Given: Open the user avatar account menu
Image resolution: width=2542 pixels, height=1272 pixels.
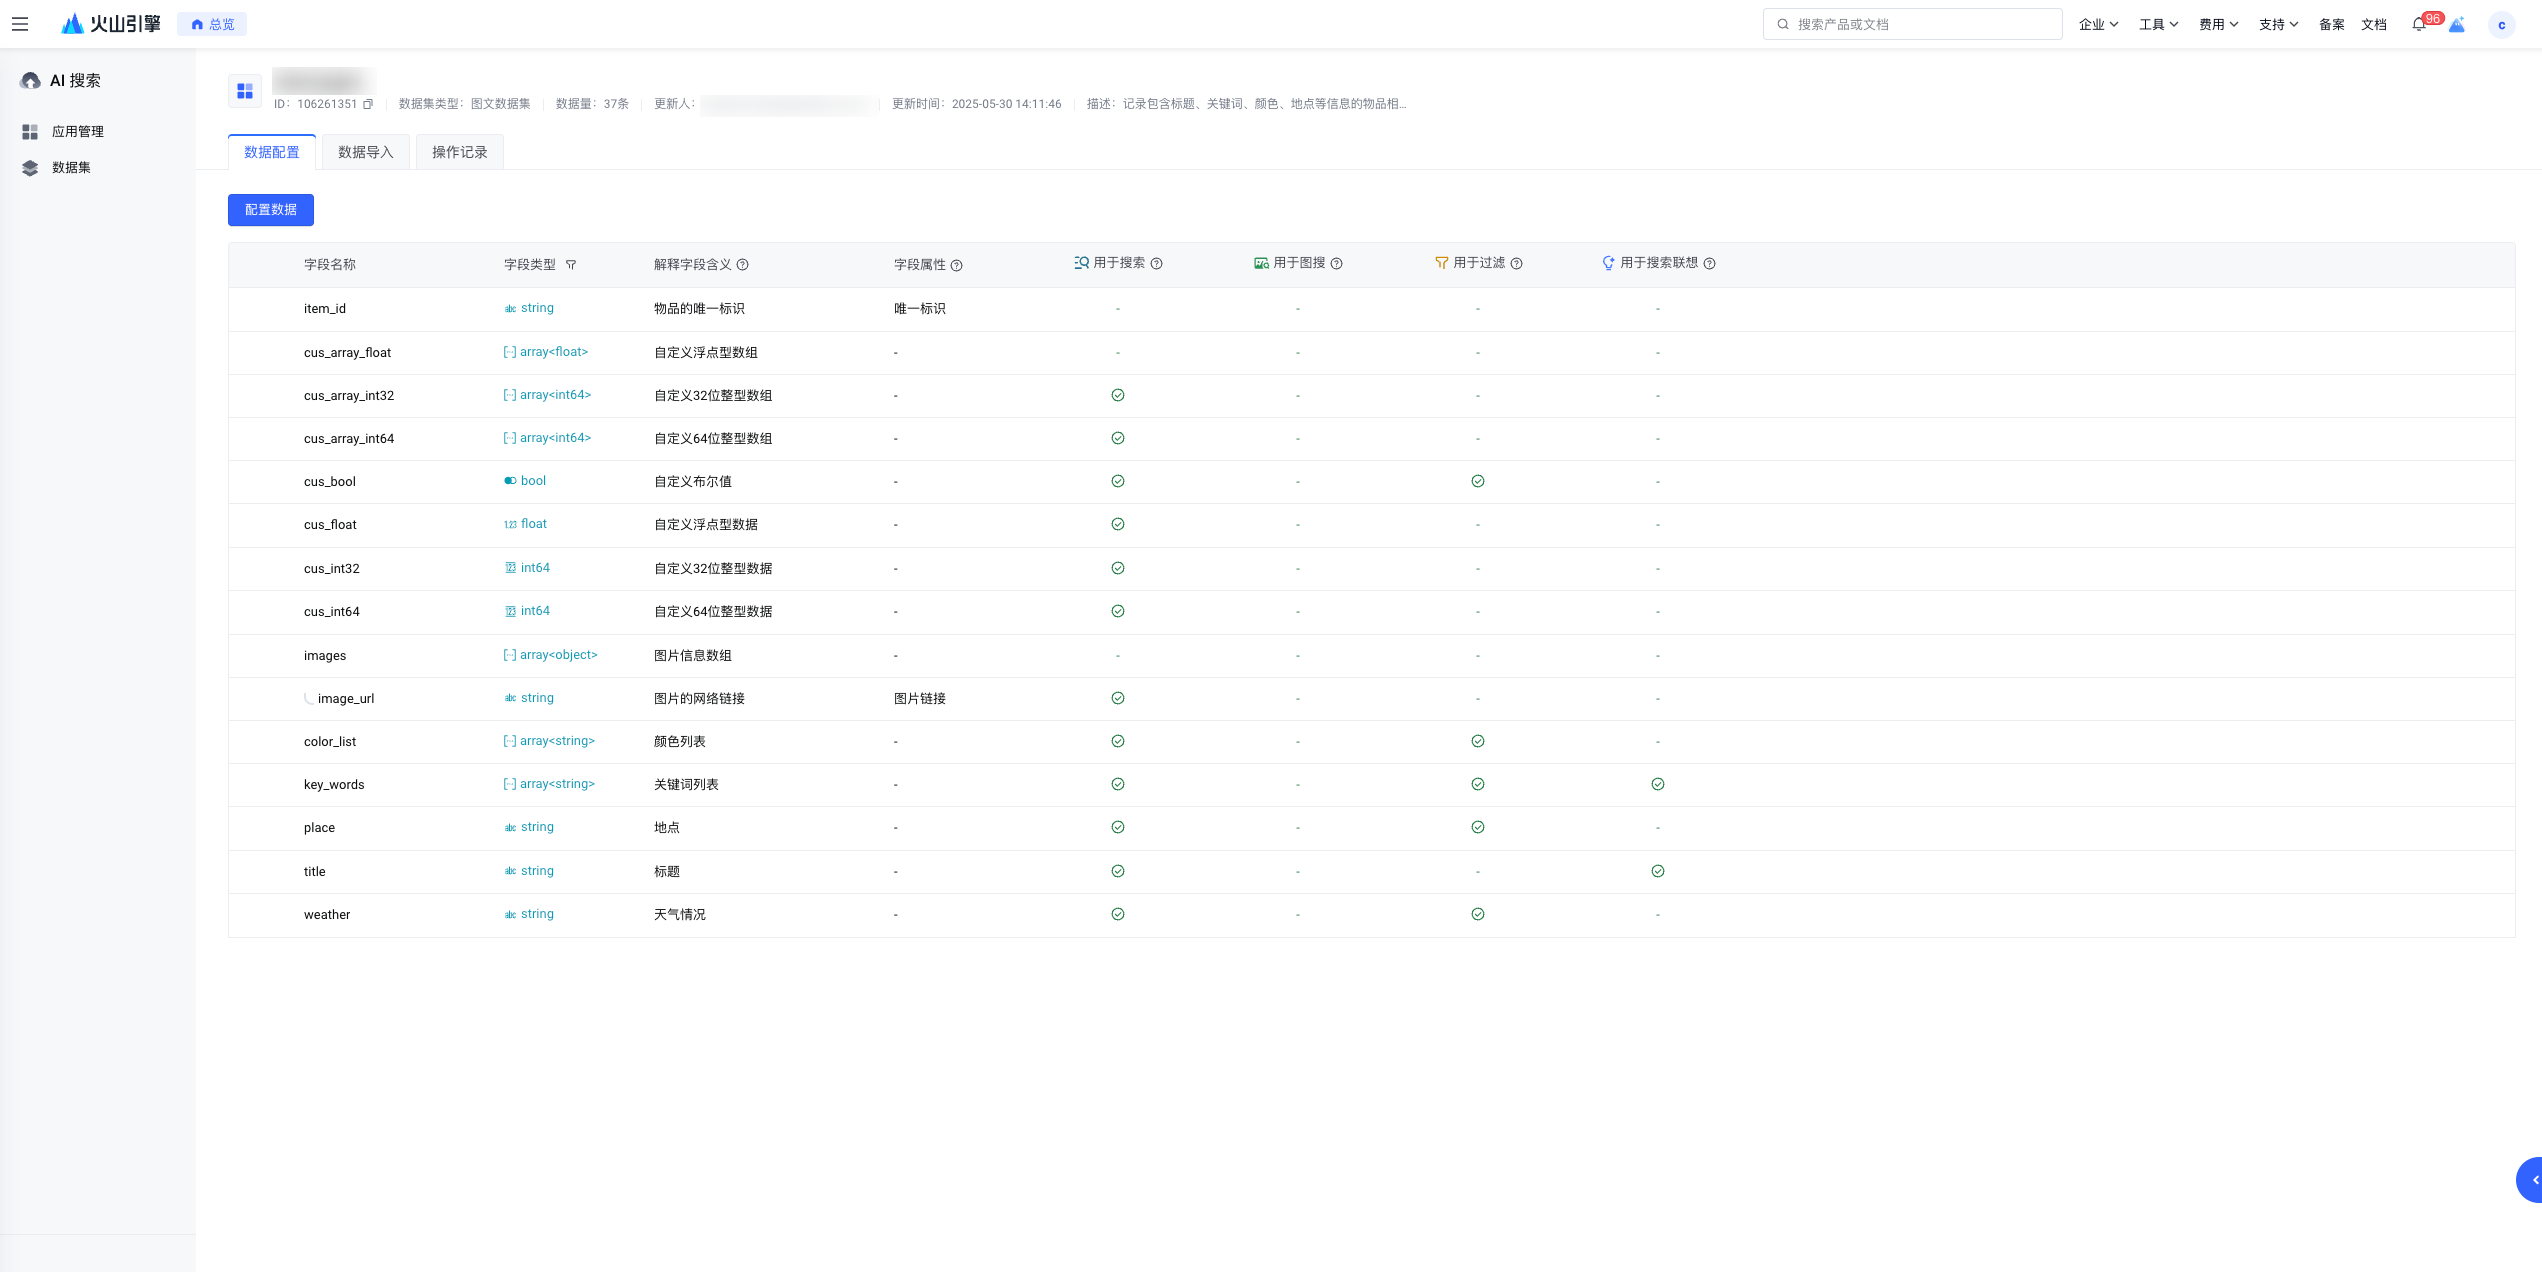Looking at the screenshot, I should click(x=2501, y=25).
